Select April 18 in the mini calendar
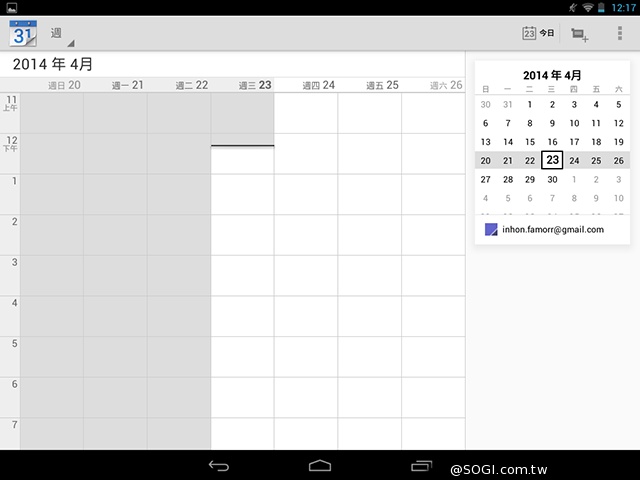Viewport: 640px width, 480px height. (596, 142)
